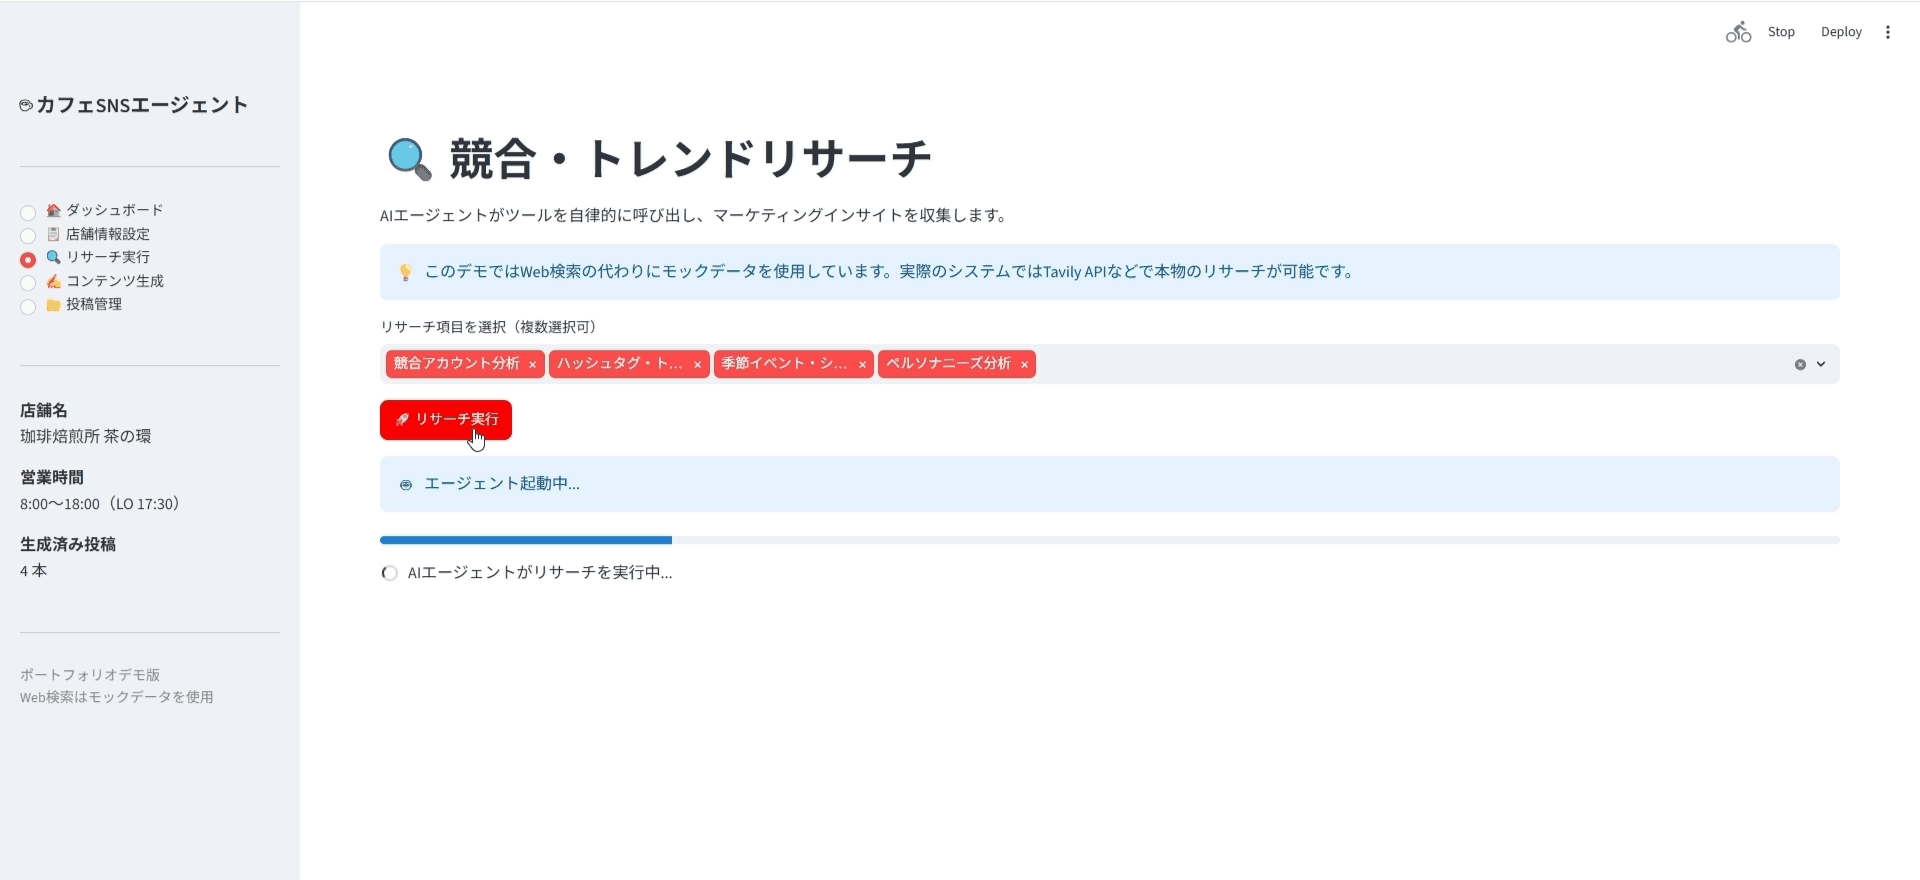Image resolution: width=1920 pixels, height=880 pixels.
Task: Click the research progress bar
Action: pos(1110,540)
